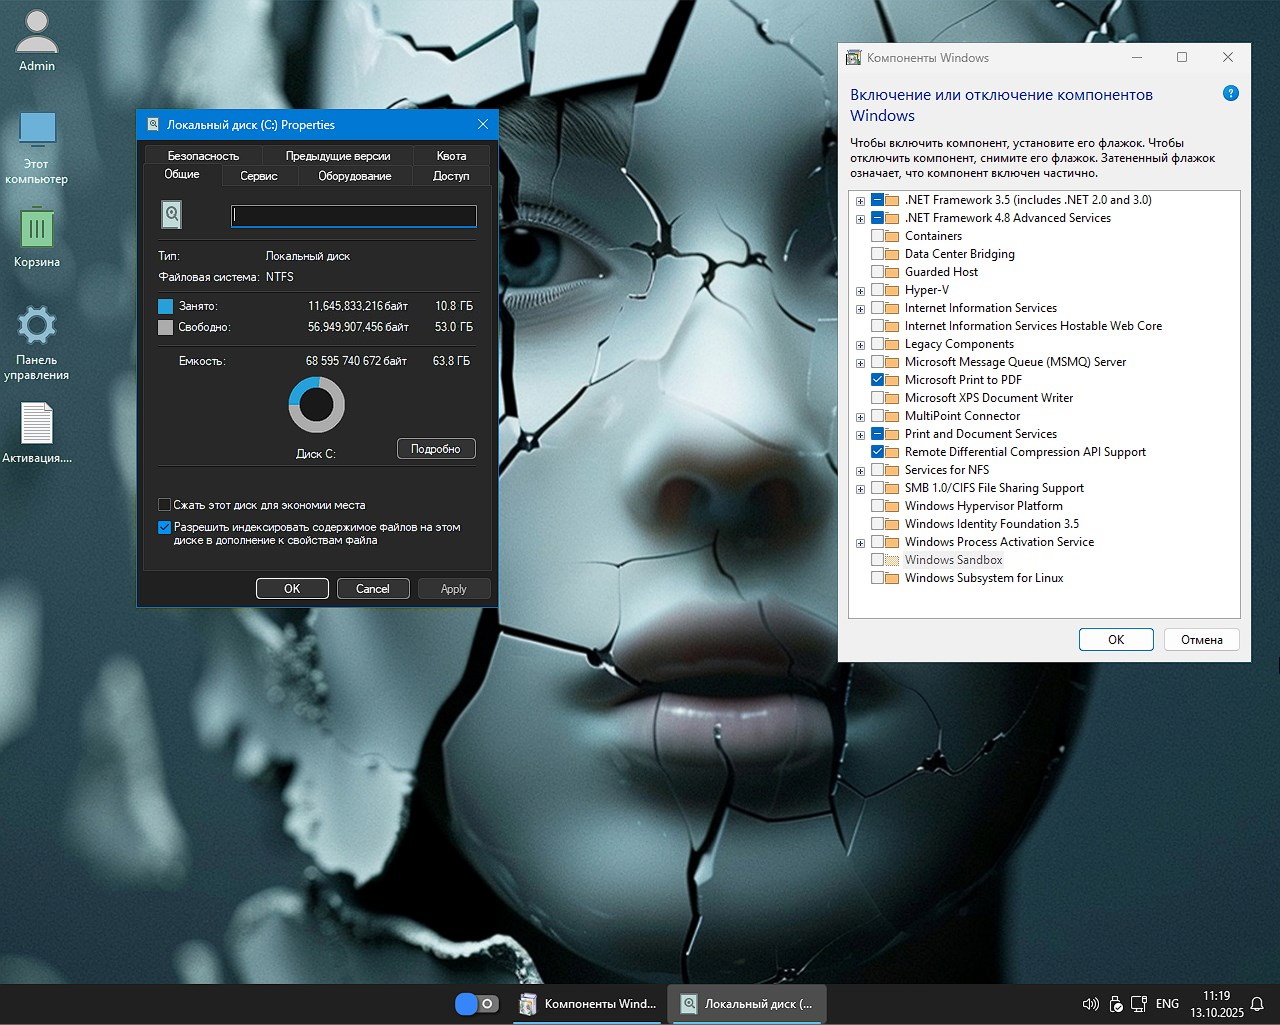The height and width of the screenshot is (1025, 1280).
Task: Open Панель управления from the desktop
Action: [37, 325]
